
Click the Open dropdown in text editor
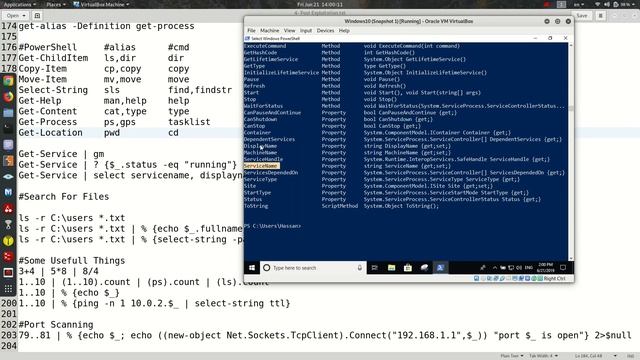coord(16,16)
